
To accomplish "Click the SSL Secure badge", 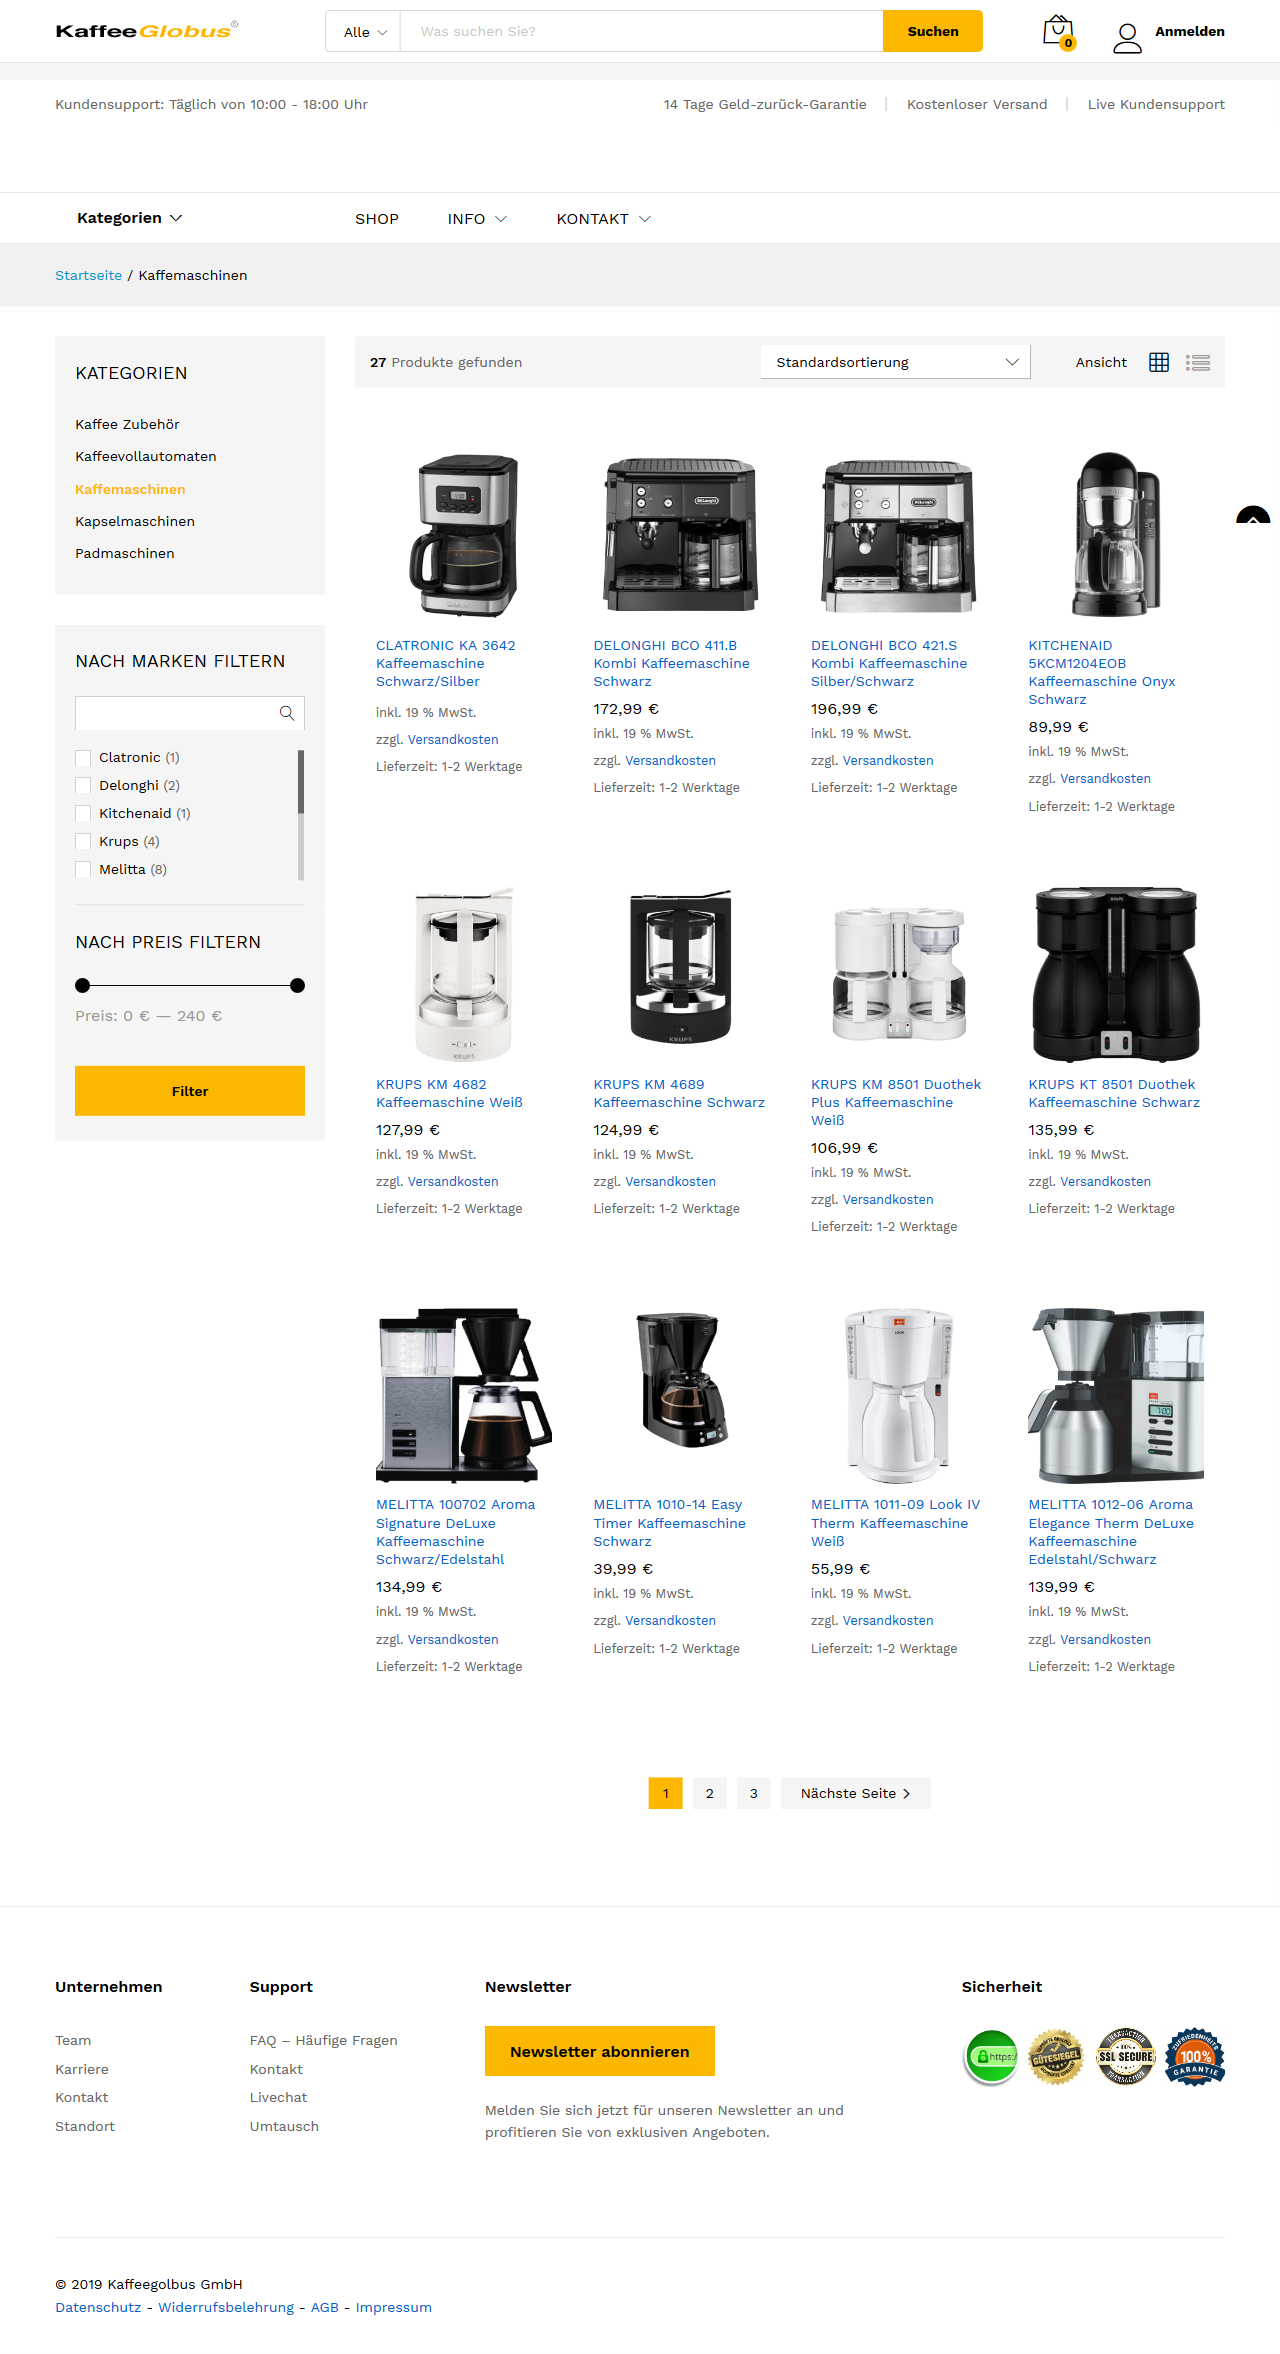I will point(1126,2056).
